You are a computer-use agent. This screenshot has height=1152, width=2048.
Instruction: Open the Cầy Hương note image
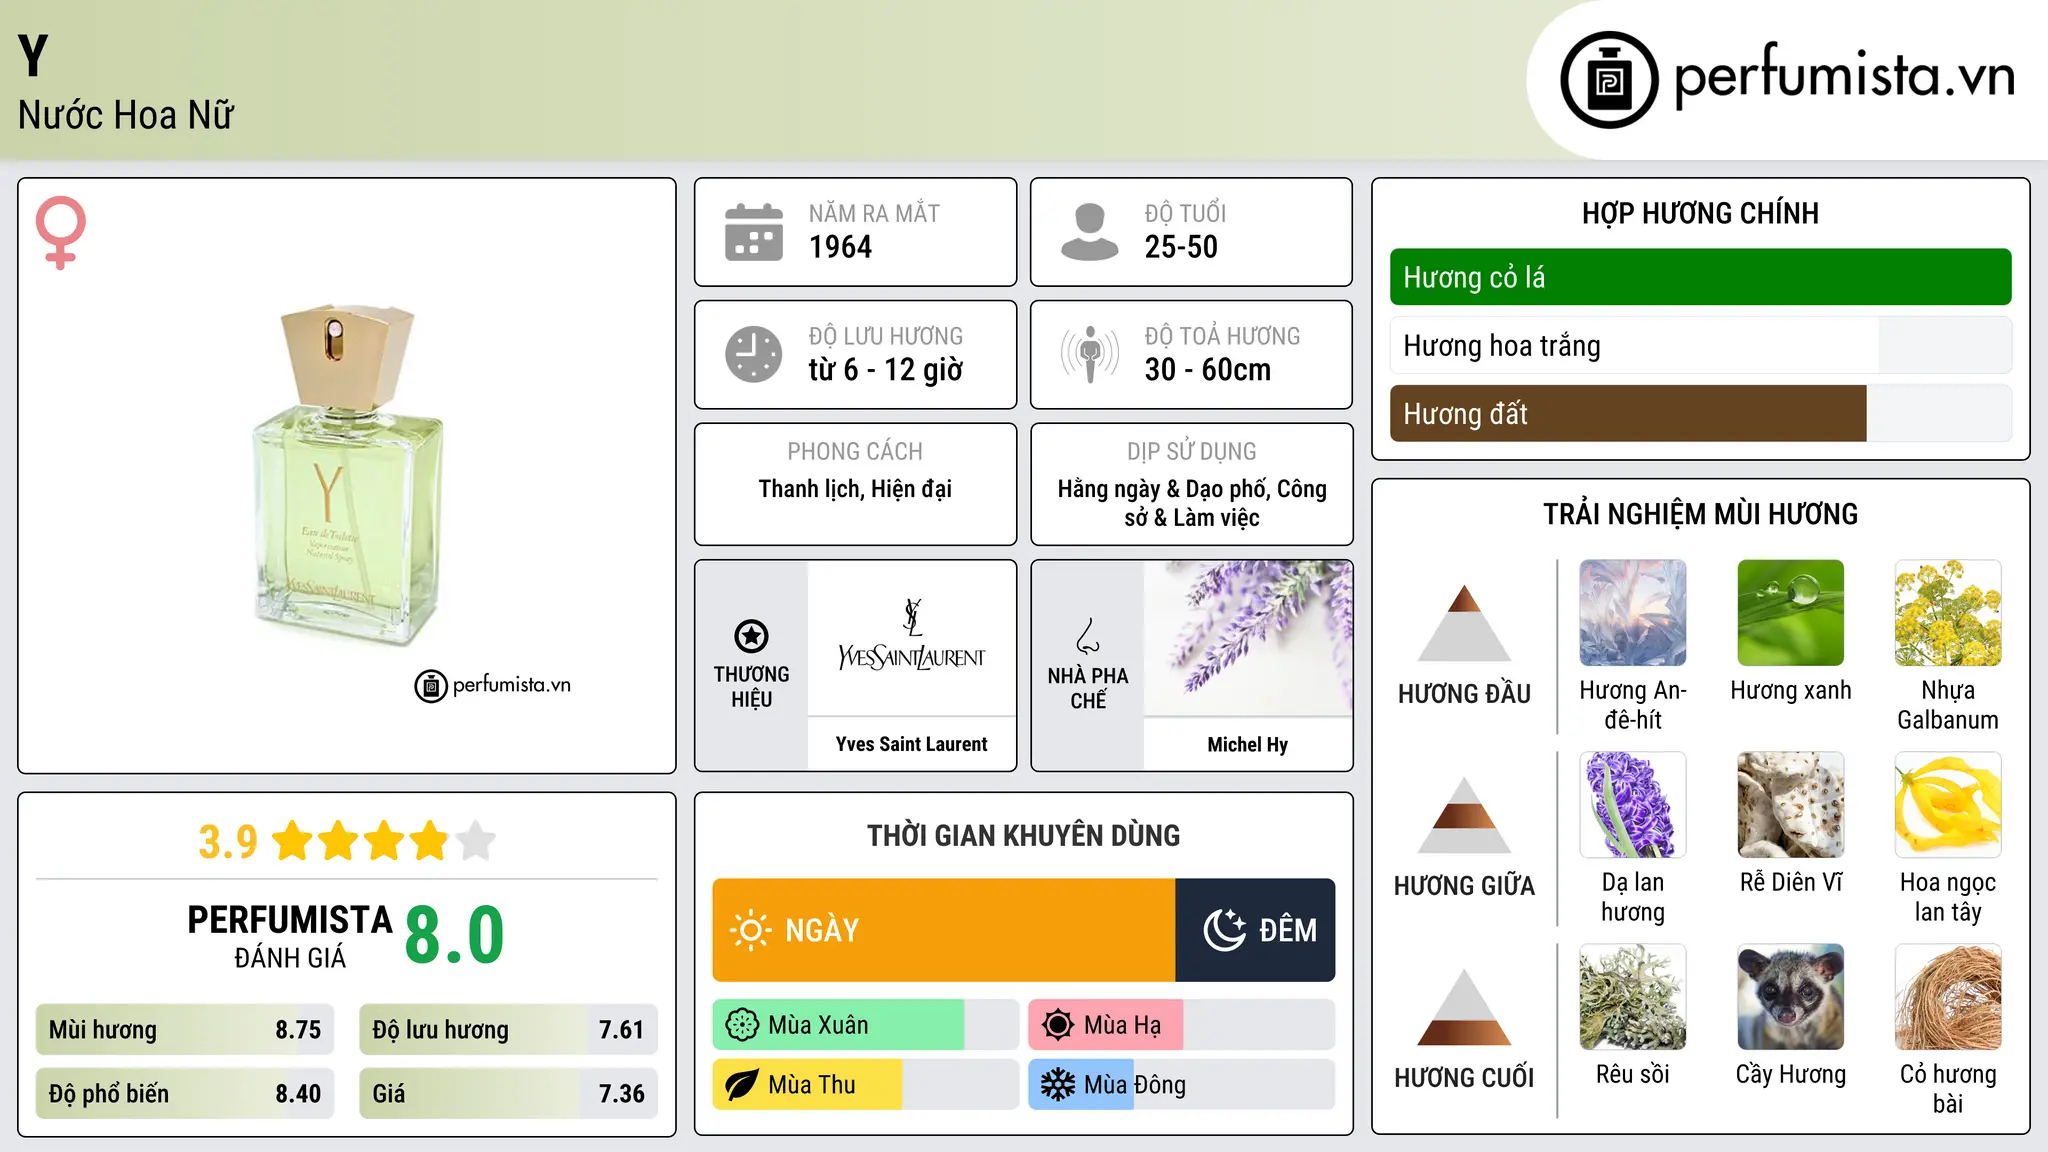click(1791, 997)
